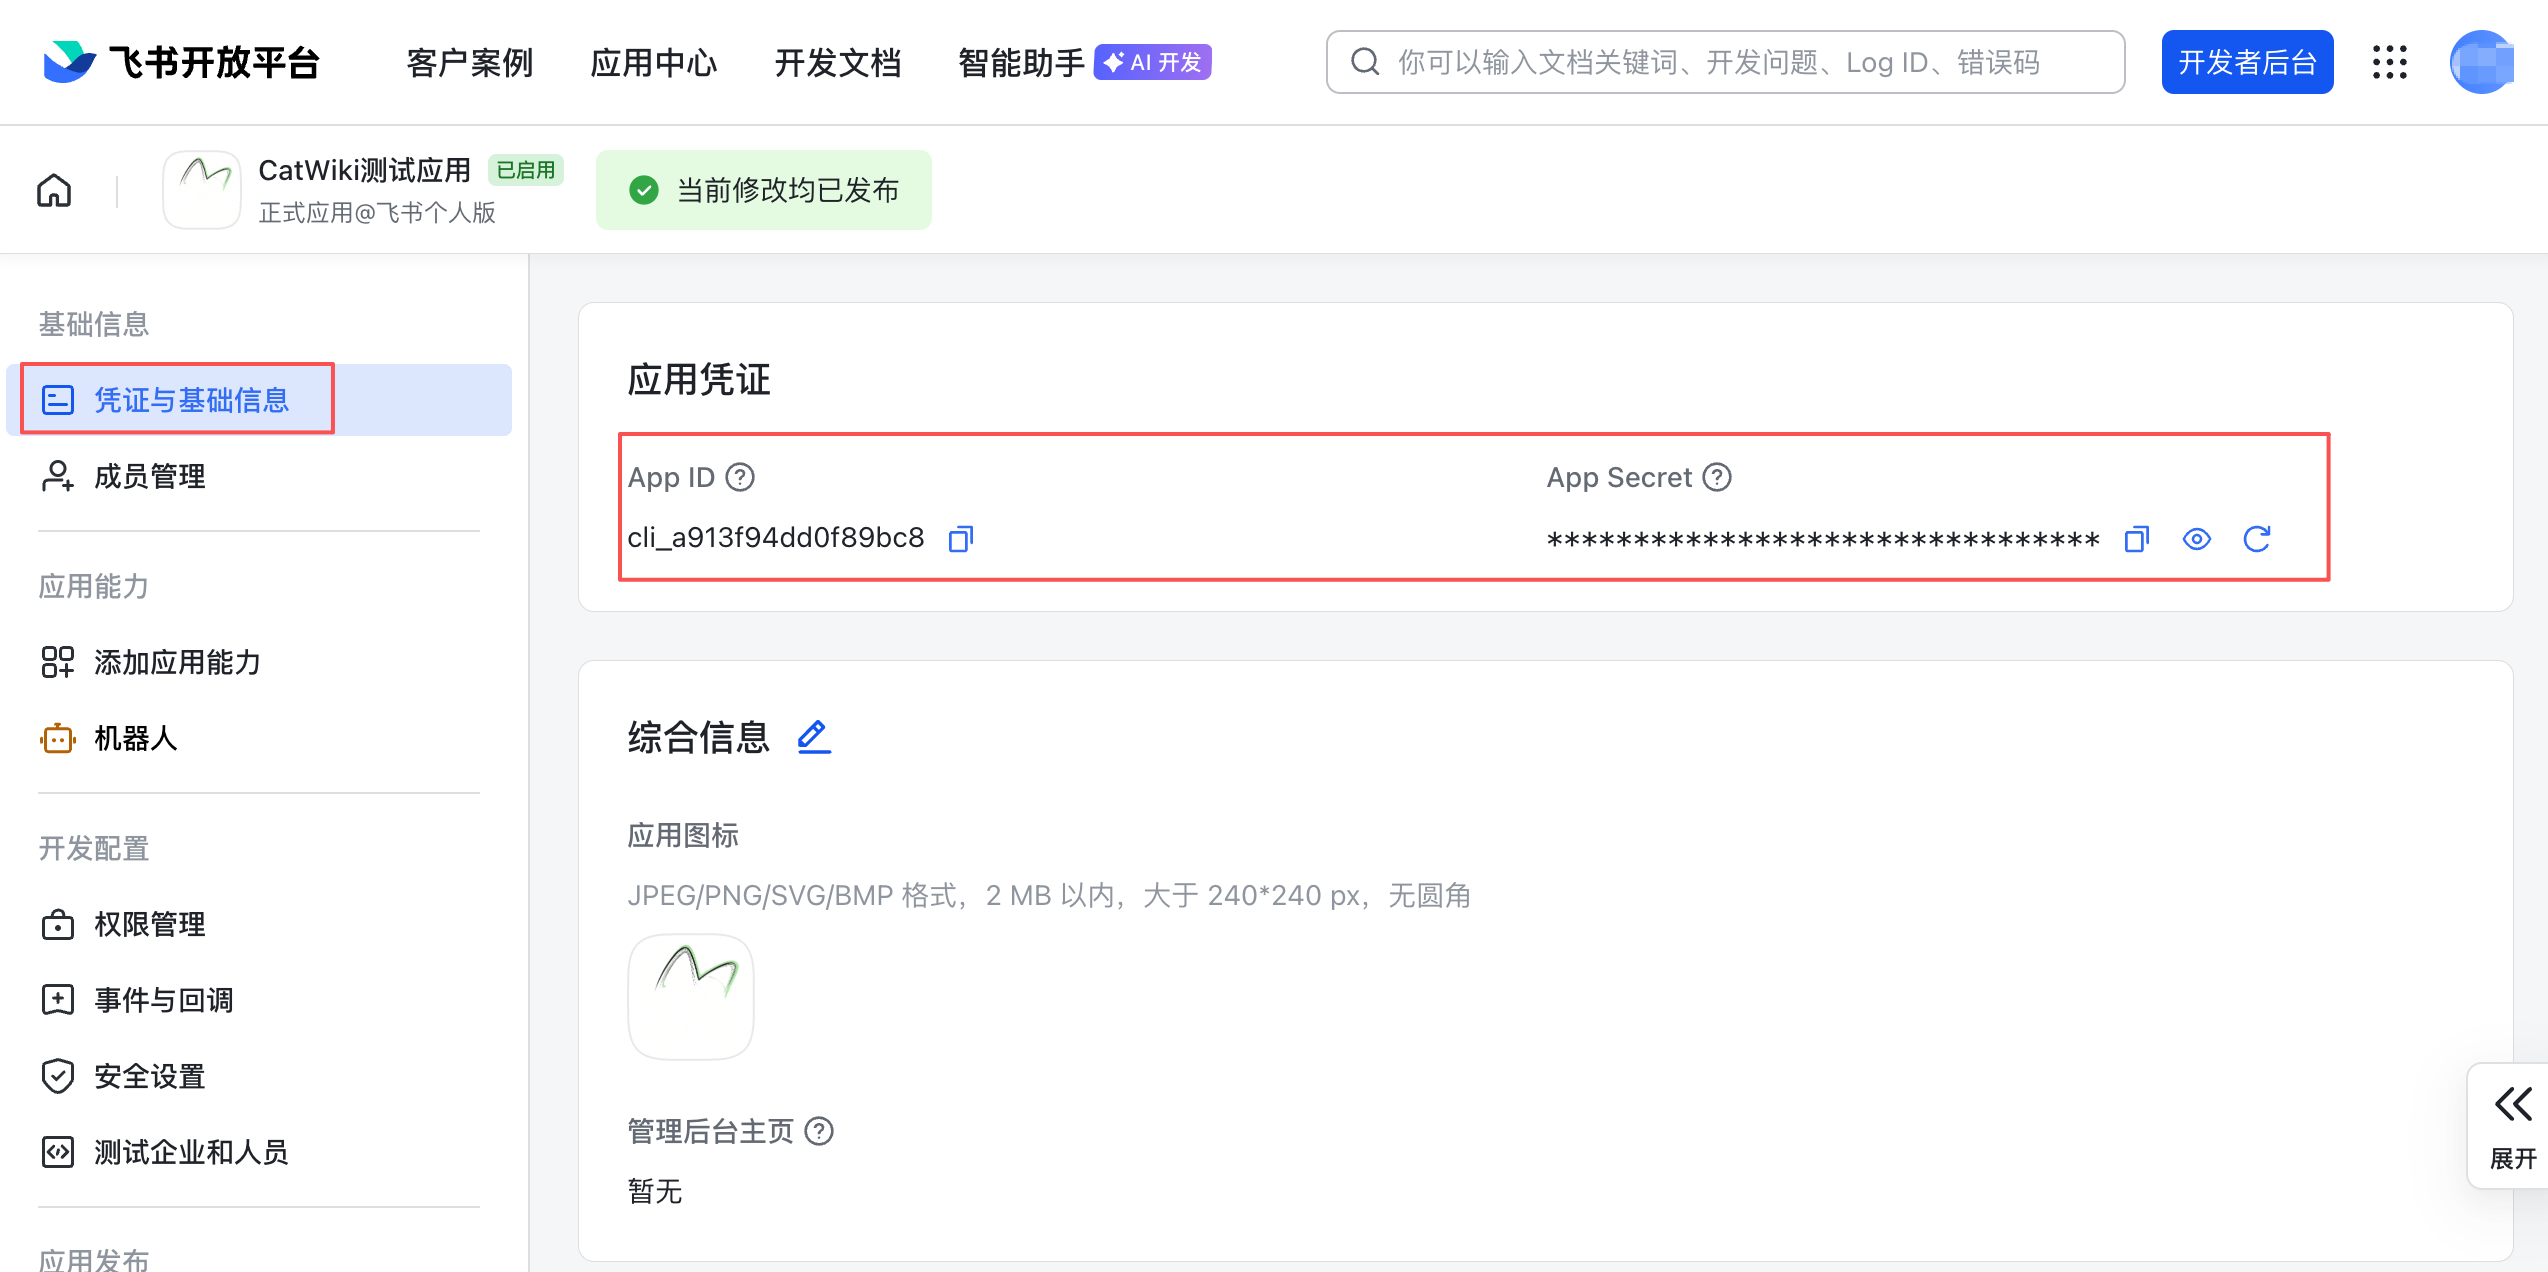Copy the App ID to clipboard
Viewport: 2548px width, 1272px height.
(x=959, y=538)
